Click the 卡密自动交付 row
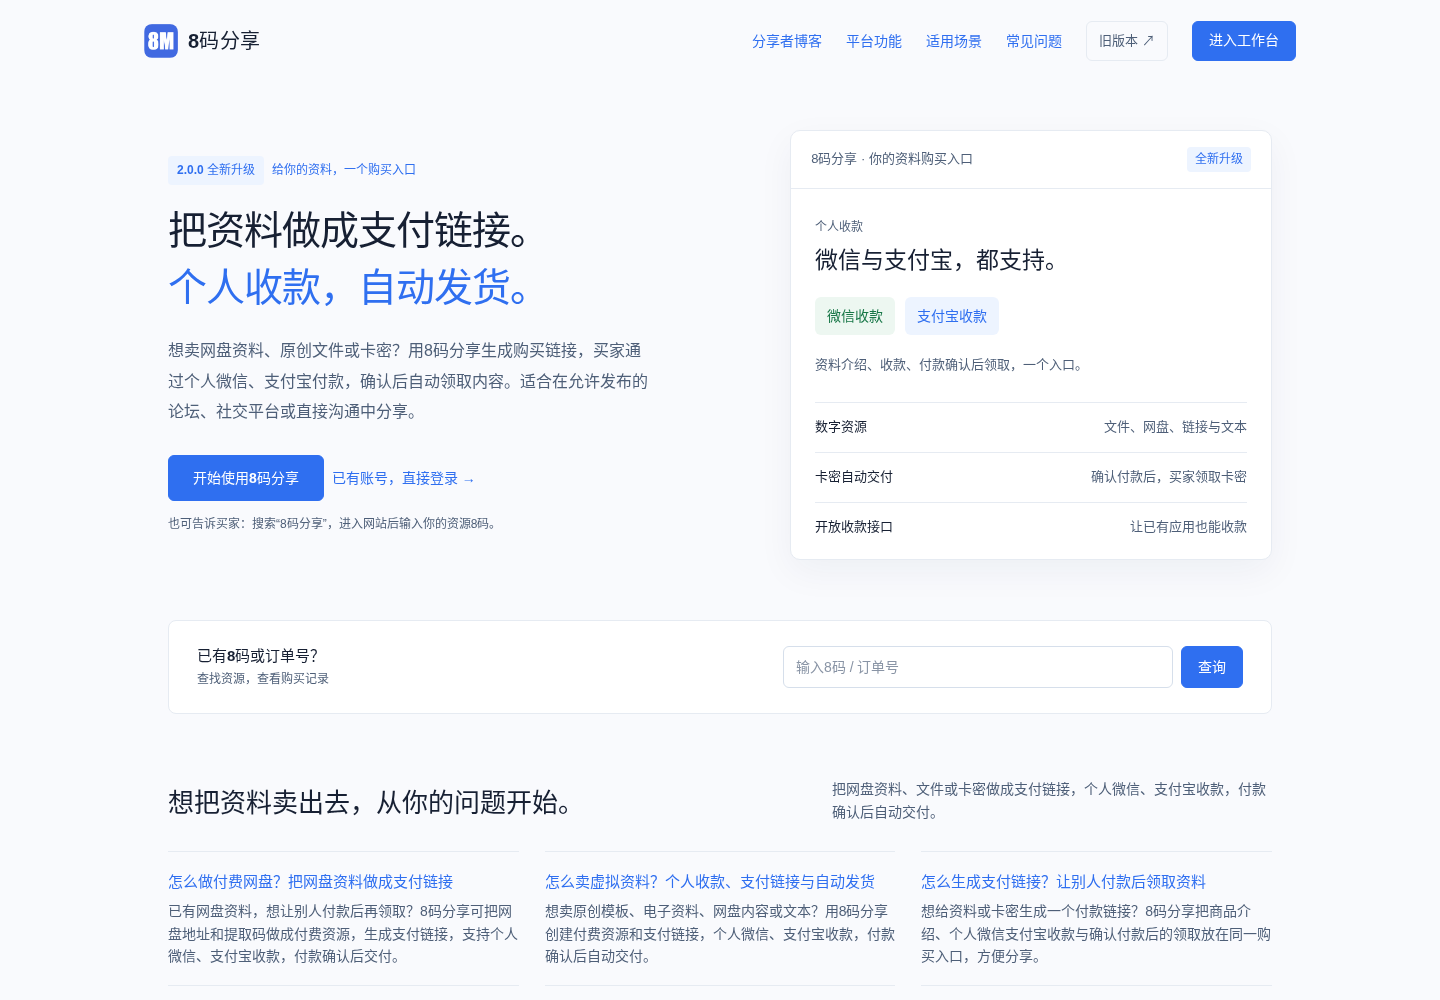The image size is (1440, 1000). tap(1031, 477)
